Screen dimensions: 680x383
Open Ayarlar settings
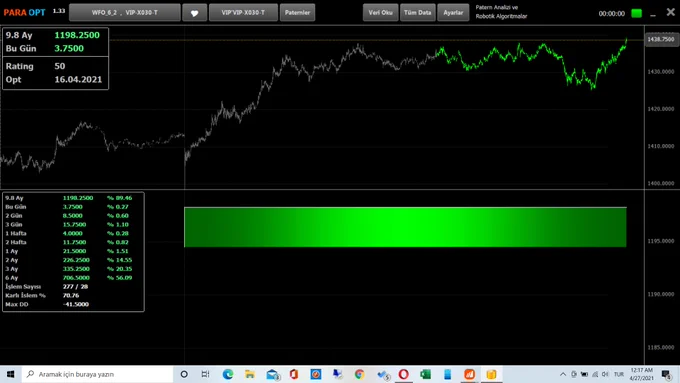pos(453,13)
